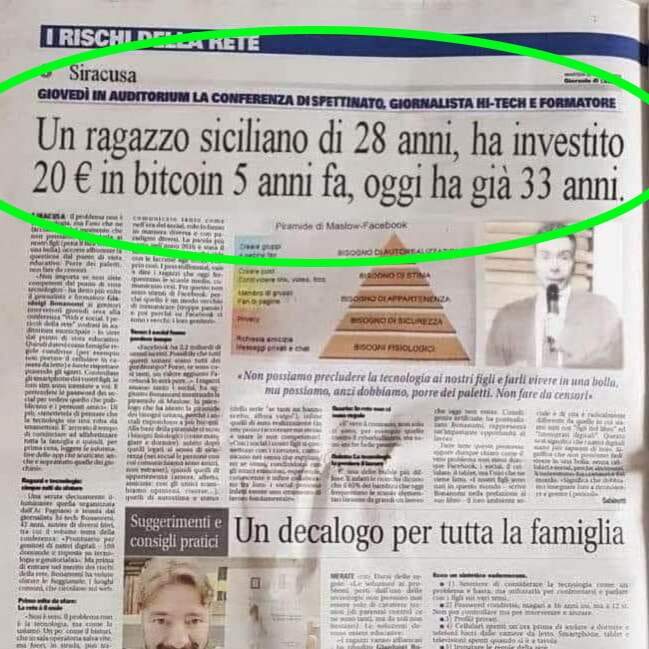This screenshot has width=649, height=649.
Task: Select the 'BISOGNI FISIOLOGICI' pyramid base
Action: pyautogui.click(x=394, y=348)
